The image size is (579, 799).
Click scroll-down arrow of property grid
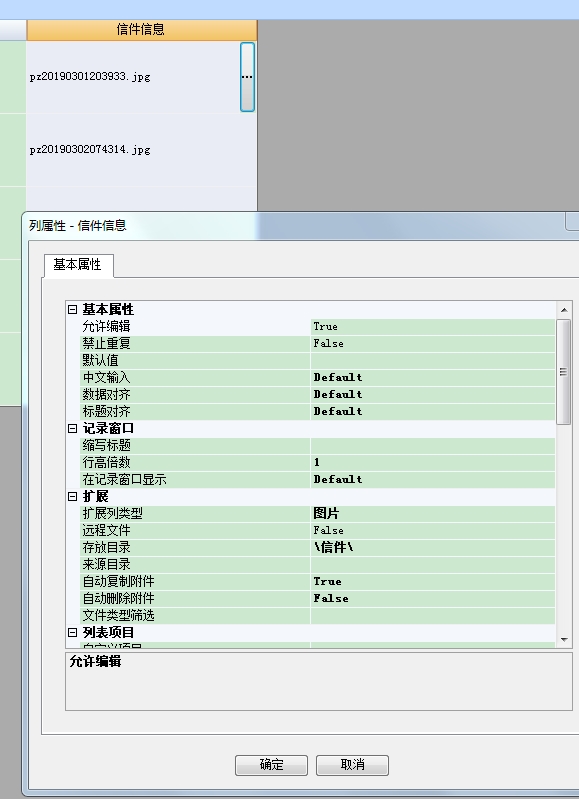pyautogui.click(x=564, y=640)
